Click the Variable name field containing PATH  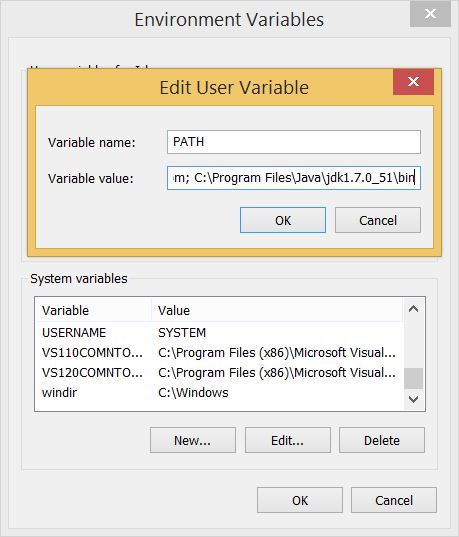[294, 142]
